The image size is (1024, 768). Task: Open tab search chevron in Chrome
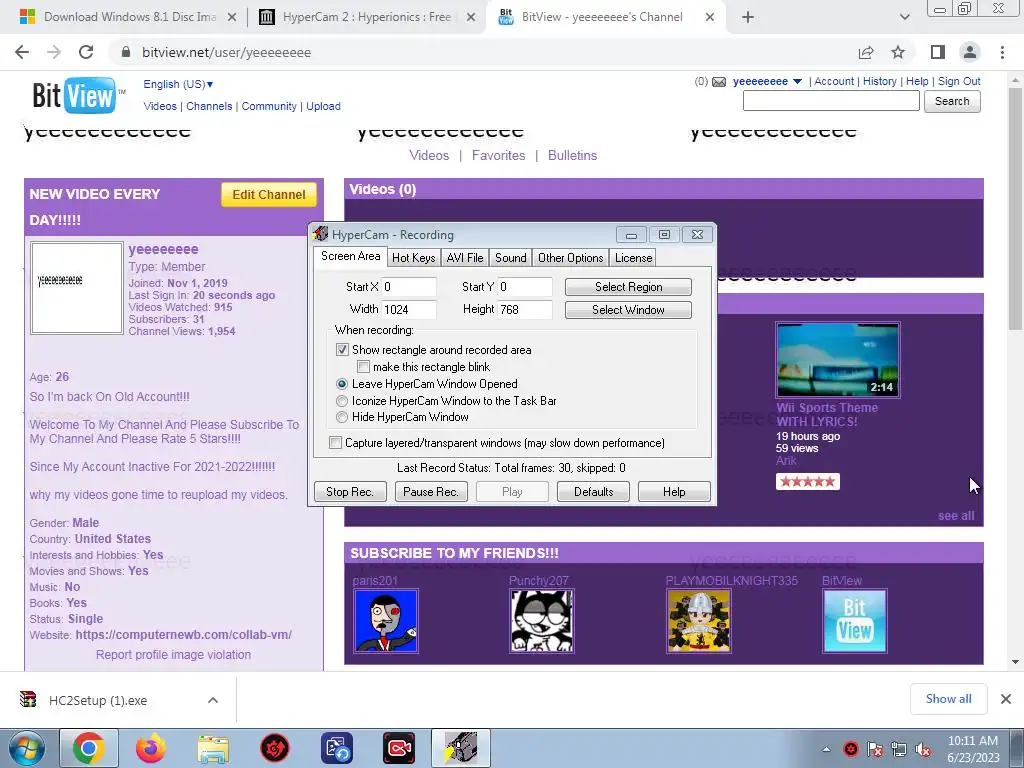click(x=904, y=17)
